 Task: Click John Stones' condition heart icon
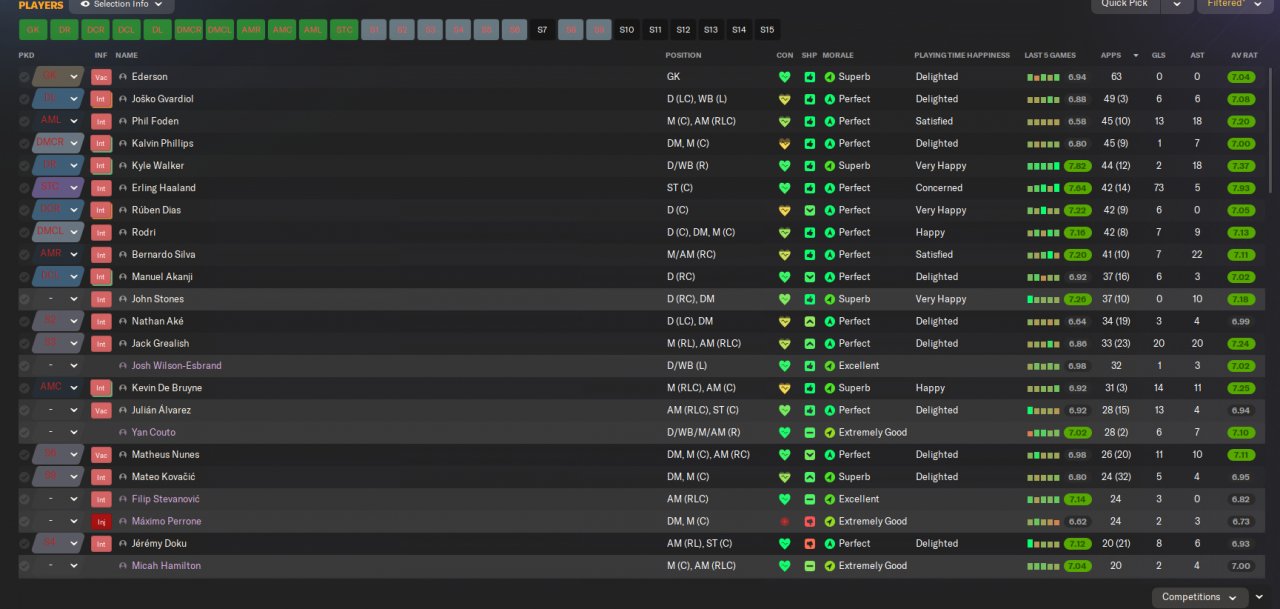pyautogui.click(x=784, y=299)
